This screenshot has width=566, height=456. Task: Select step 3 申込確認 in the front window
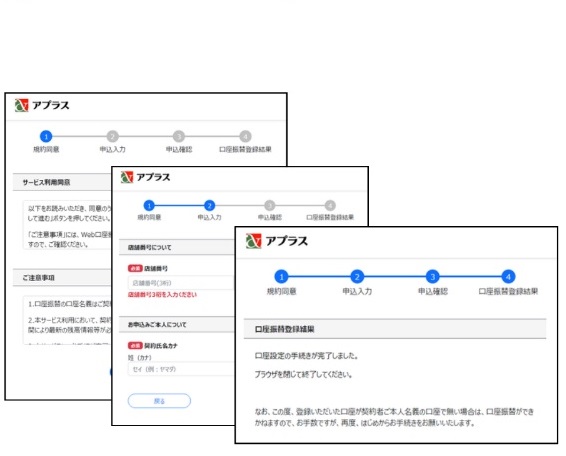tap(432, 277)
